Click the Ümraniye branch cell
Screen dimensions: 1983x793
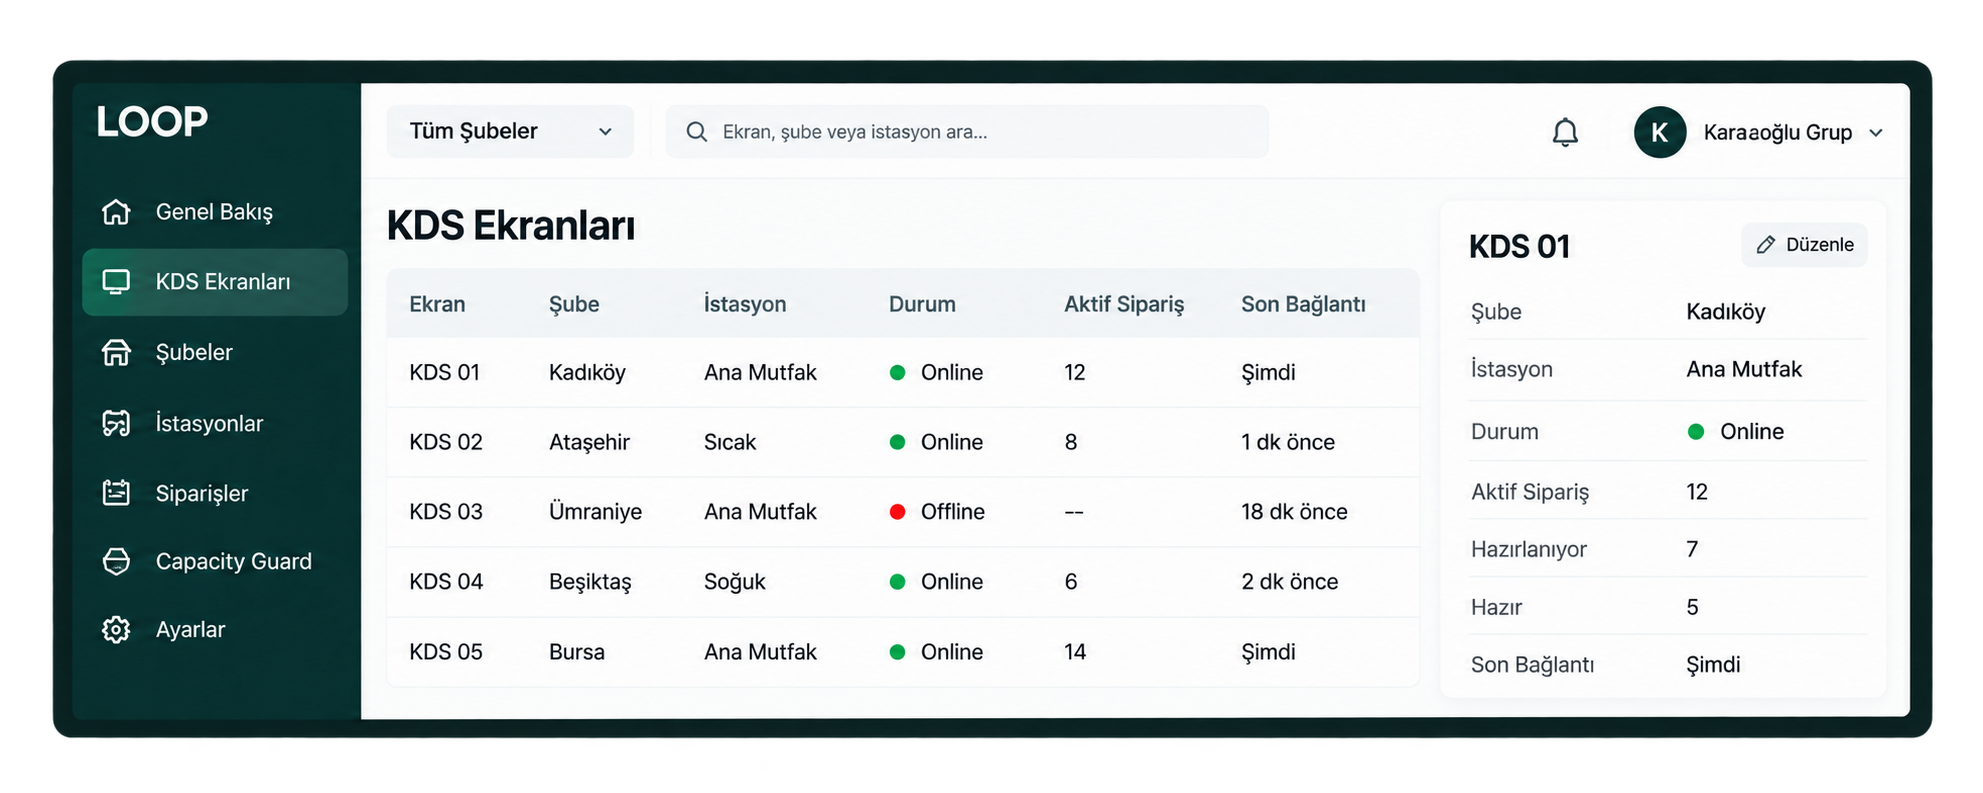click(x=595, y=512)
